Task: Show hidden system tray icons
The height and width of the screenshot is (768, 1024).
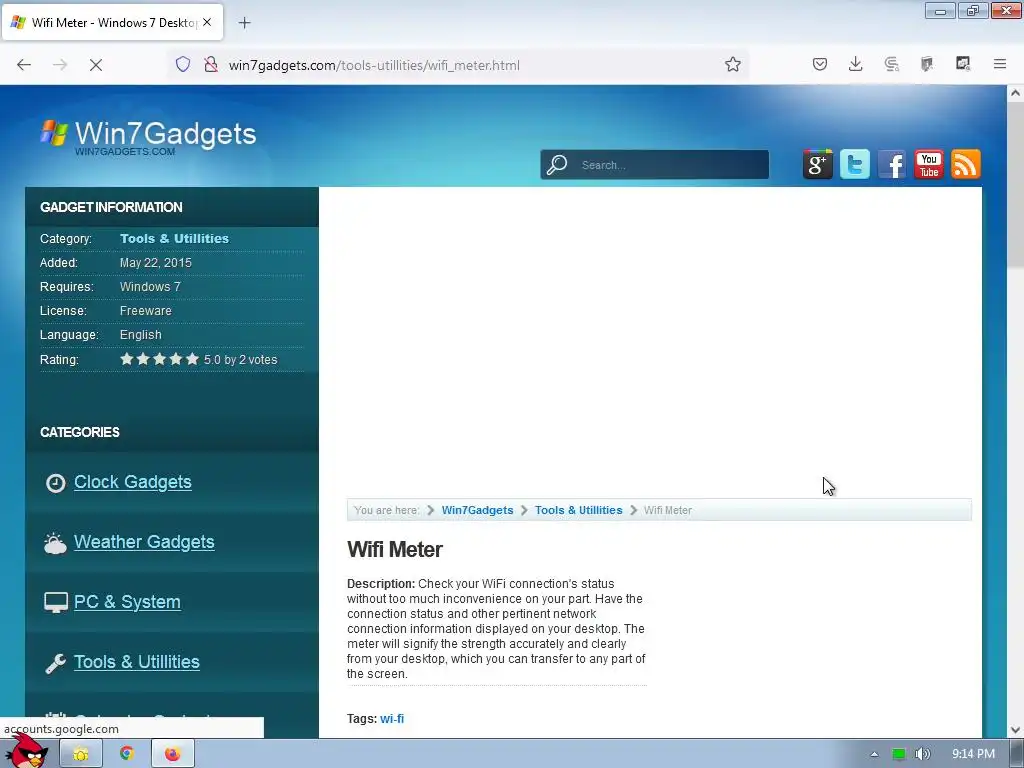Action: 874,754
